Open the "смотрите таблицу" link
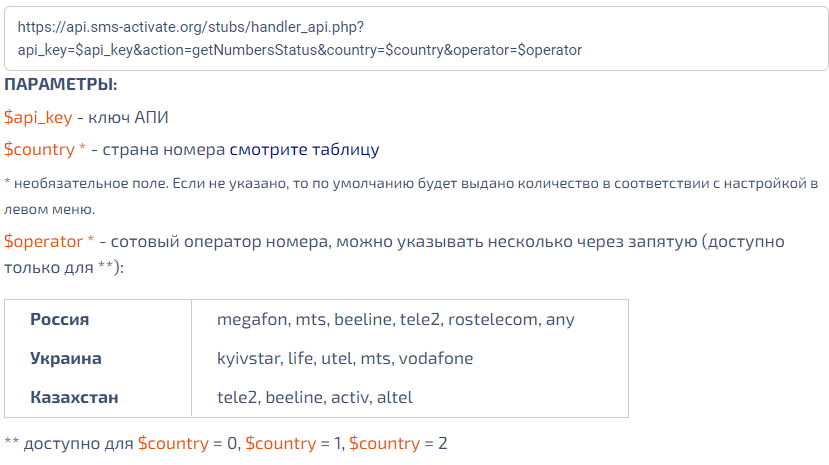The image size is (829, 465). pos(304,149)
